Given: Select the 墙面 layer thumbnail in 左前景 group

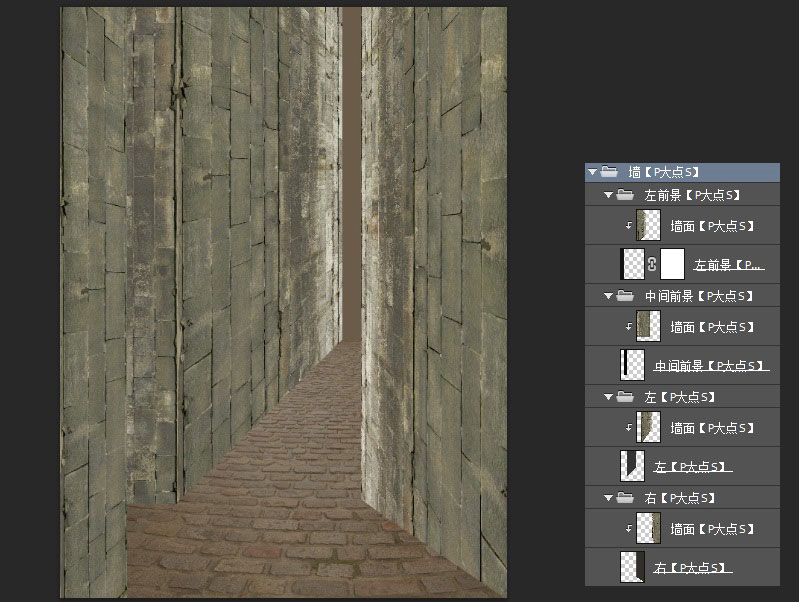Looking at the screenshot, I should 648,225.
